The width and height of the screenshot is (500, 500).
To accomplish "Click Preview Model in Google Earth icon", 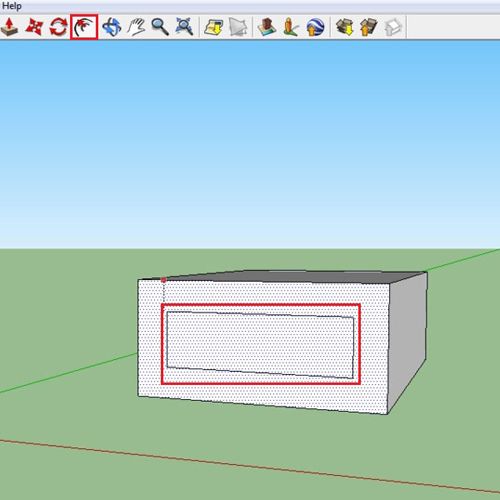I will pyautogui.click(x=315, y=27).
